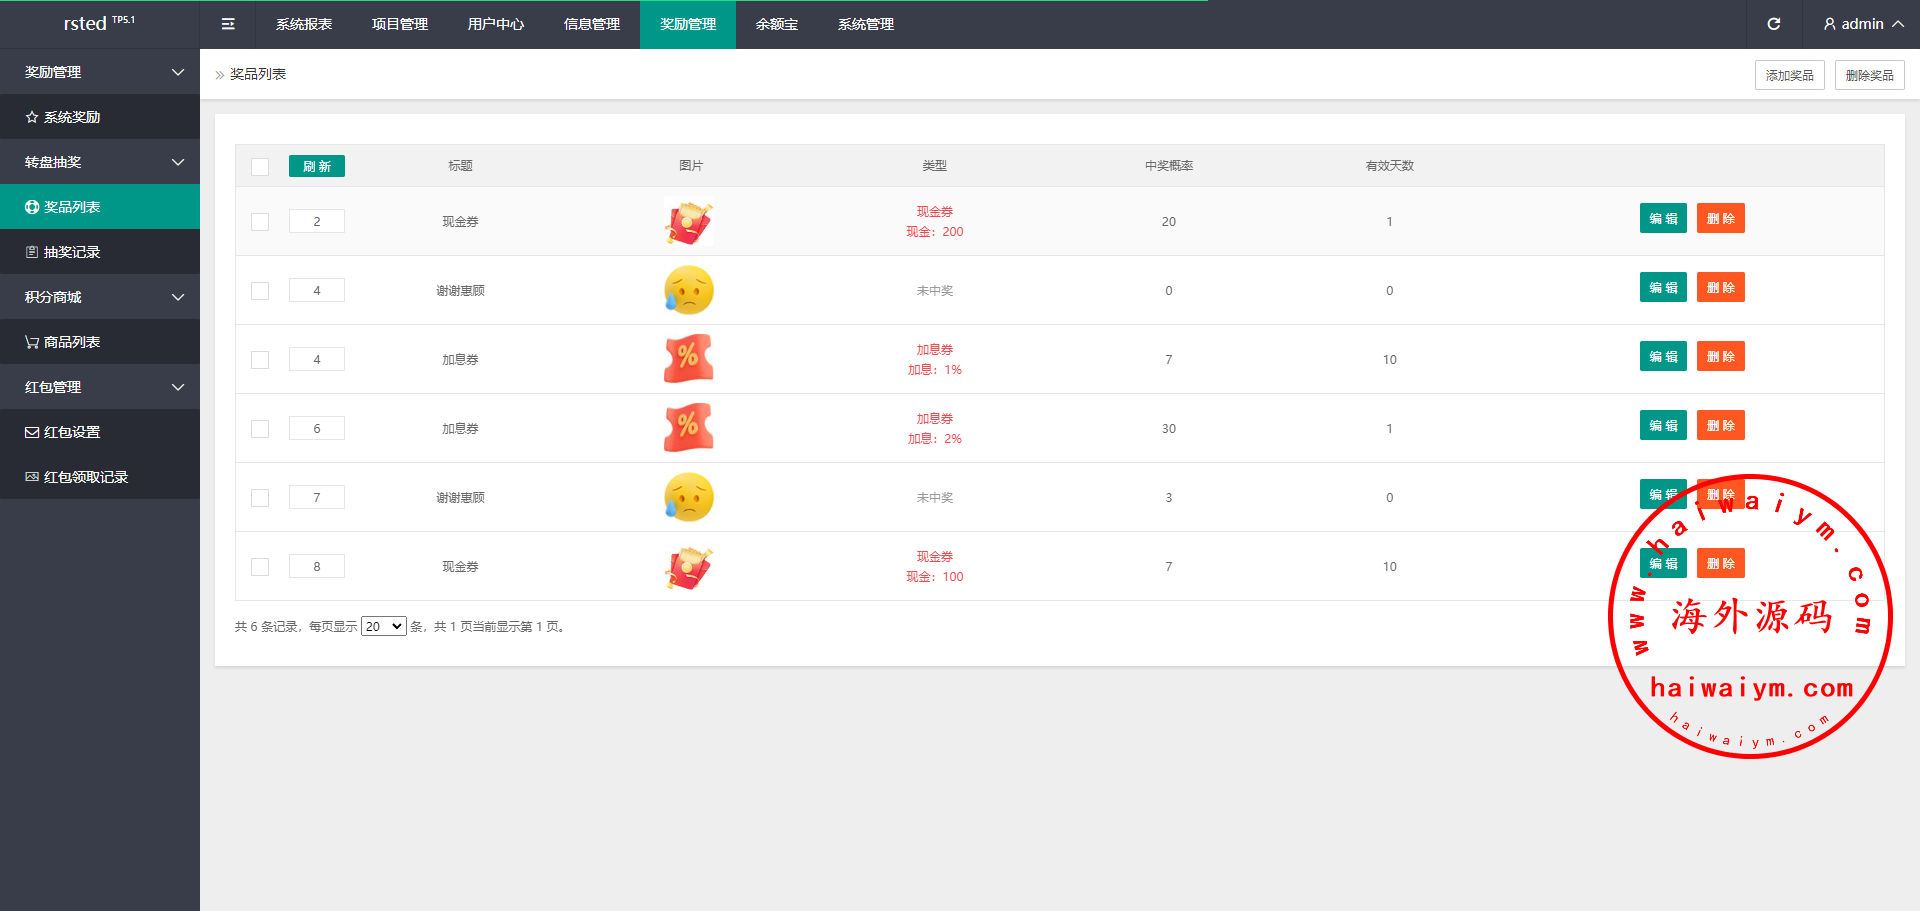Click the sad face image thumbnail in the second row
This screenshot has width=1920, height=911.
[x=689, y=290]
